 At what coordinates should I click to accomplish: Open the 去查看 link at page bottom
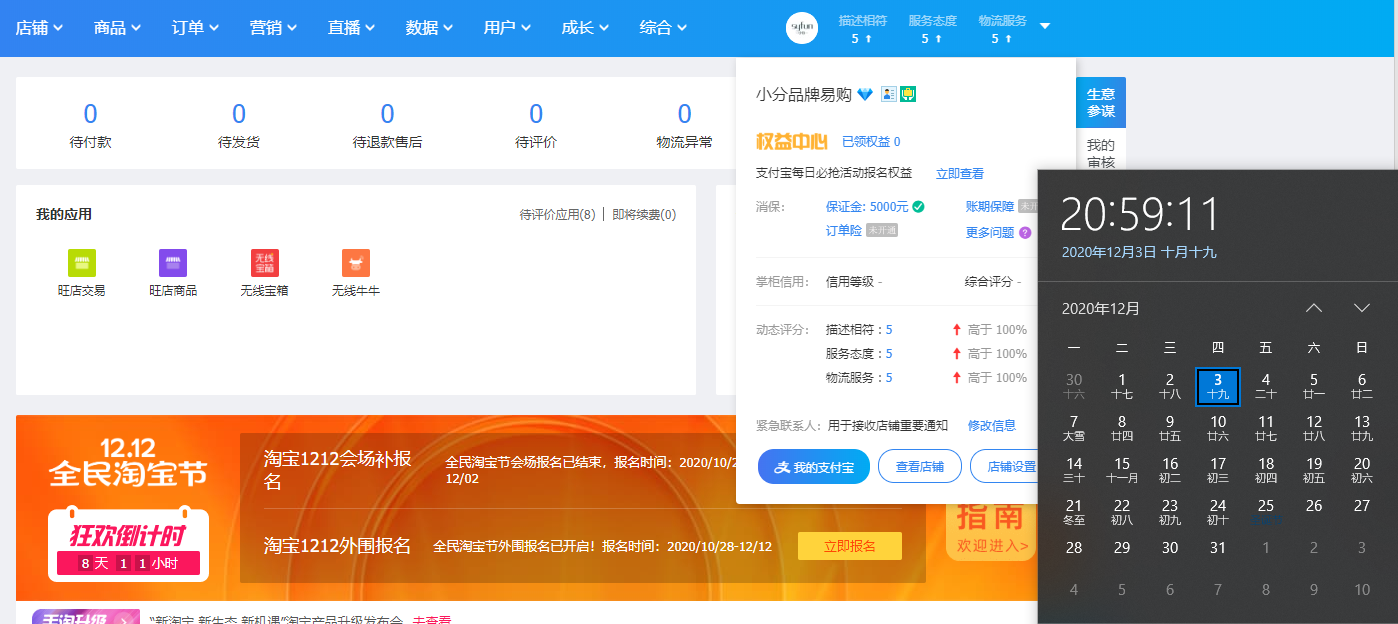(x=431, y=620)
